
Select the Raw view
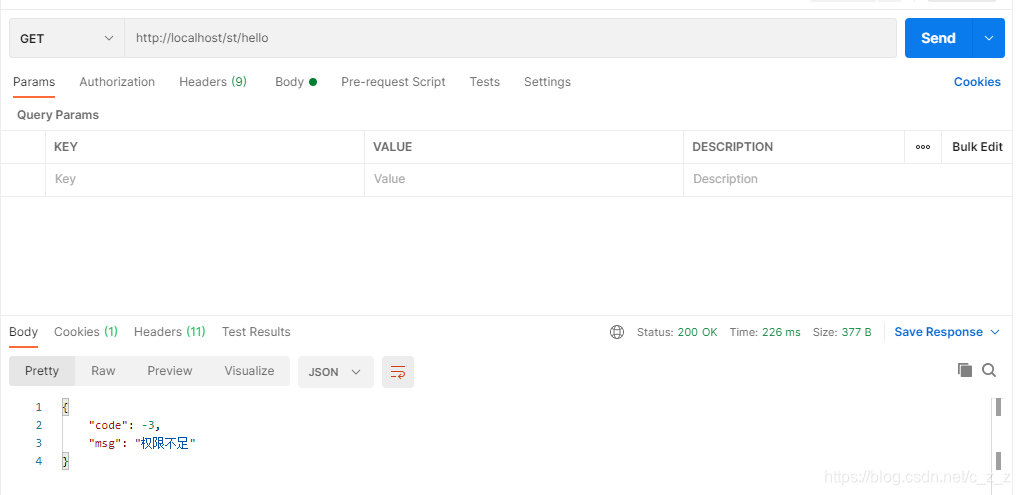click(103, 371)
